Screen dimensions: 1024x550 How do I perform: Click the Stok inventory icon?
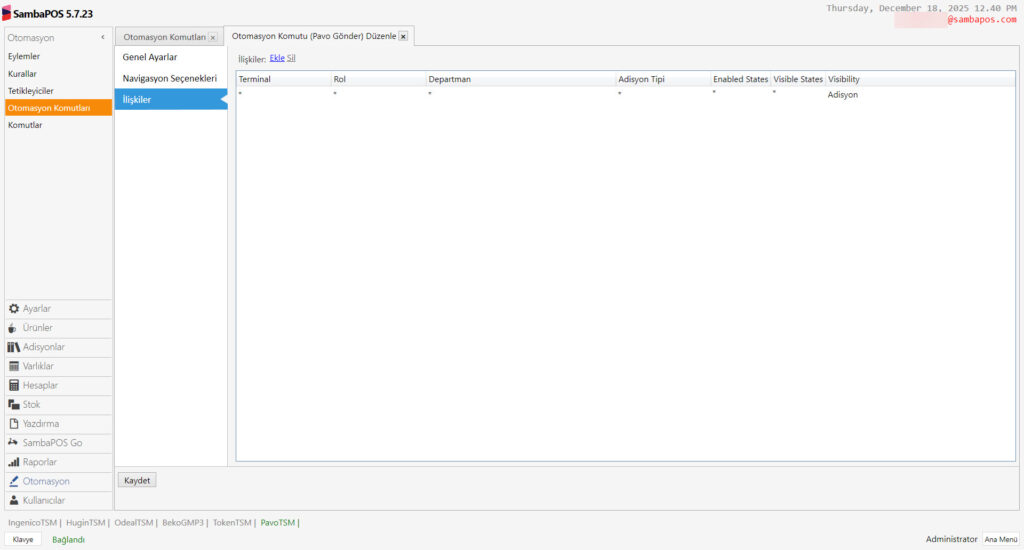click(x=14, y=405)
